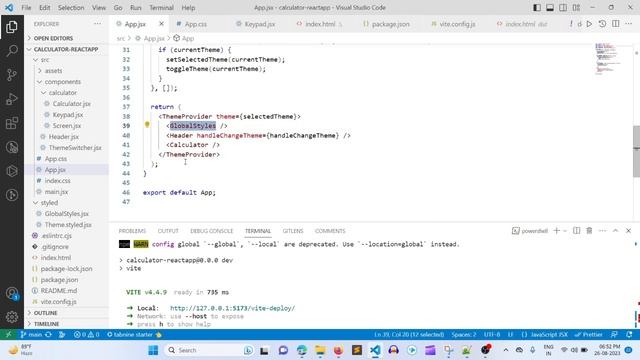Toggle secondary side bar layout icon
Screen dimensions: 640x360
[563, 7]
